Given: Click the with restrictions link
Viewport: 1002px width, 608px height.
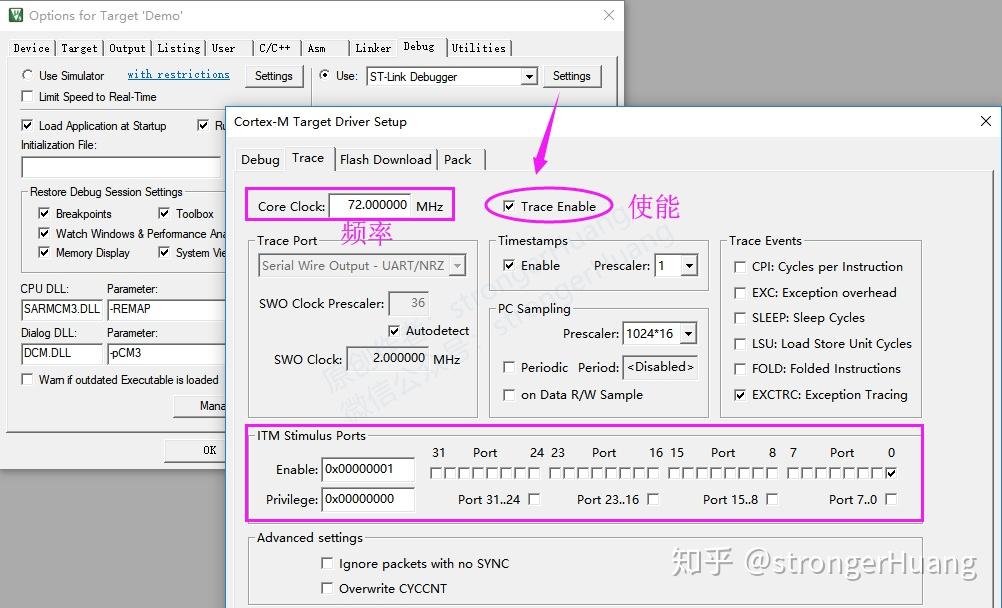Looking at the screenshot, I should pos(178,75).
